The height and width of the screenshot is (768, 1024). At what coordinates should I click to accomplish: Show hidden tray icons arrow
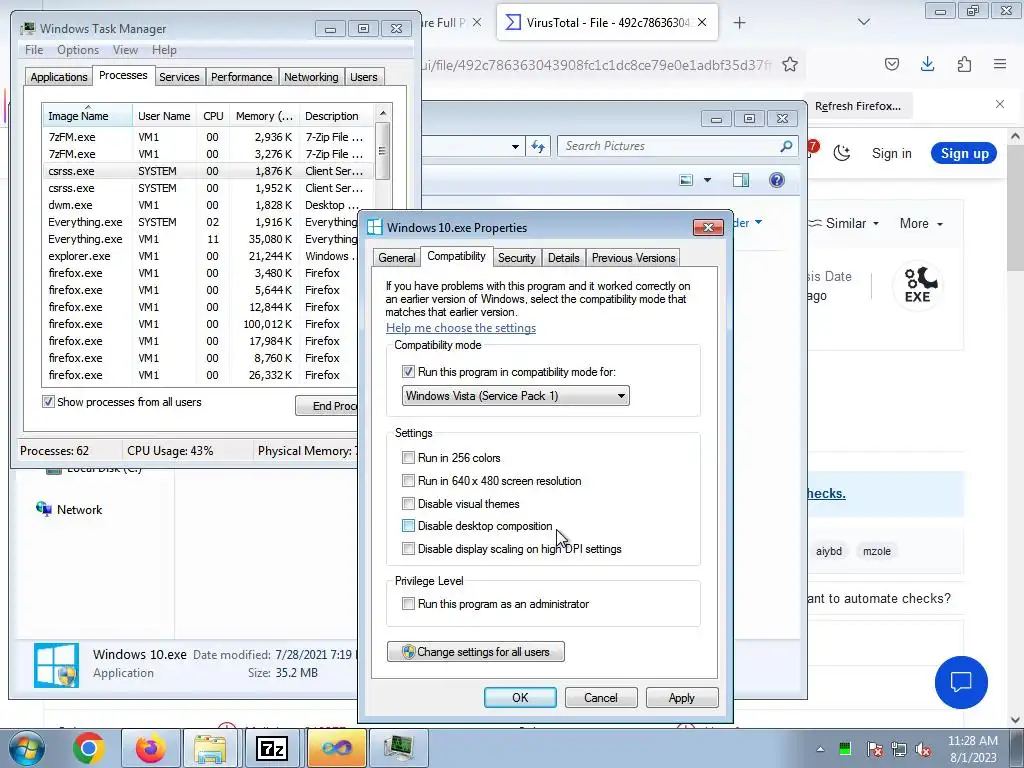click(820, 749)
